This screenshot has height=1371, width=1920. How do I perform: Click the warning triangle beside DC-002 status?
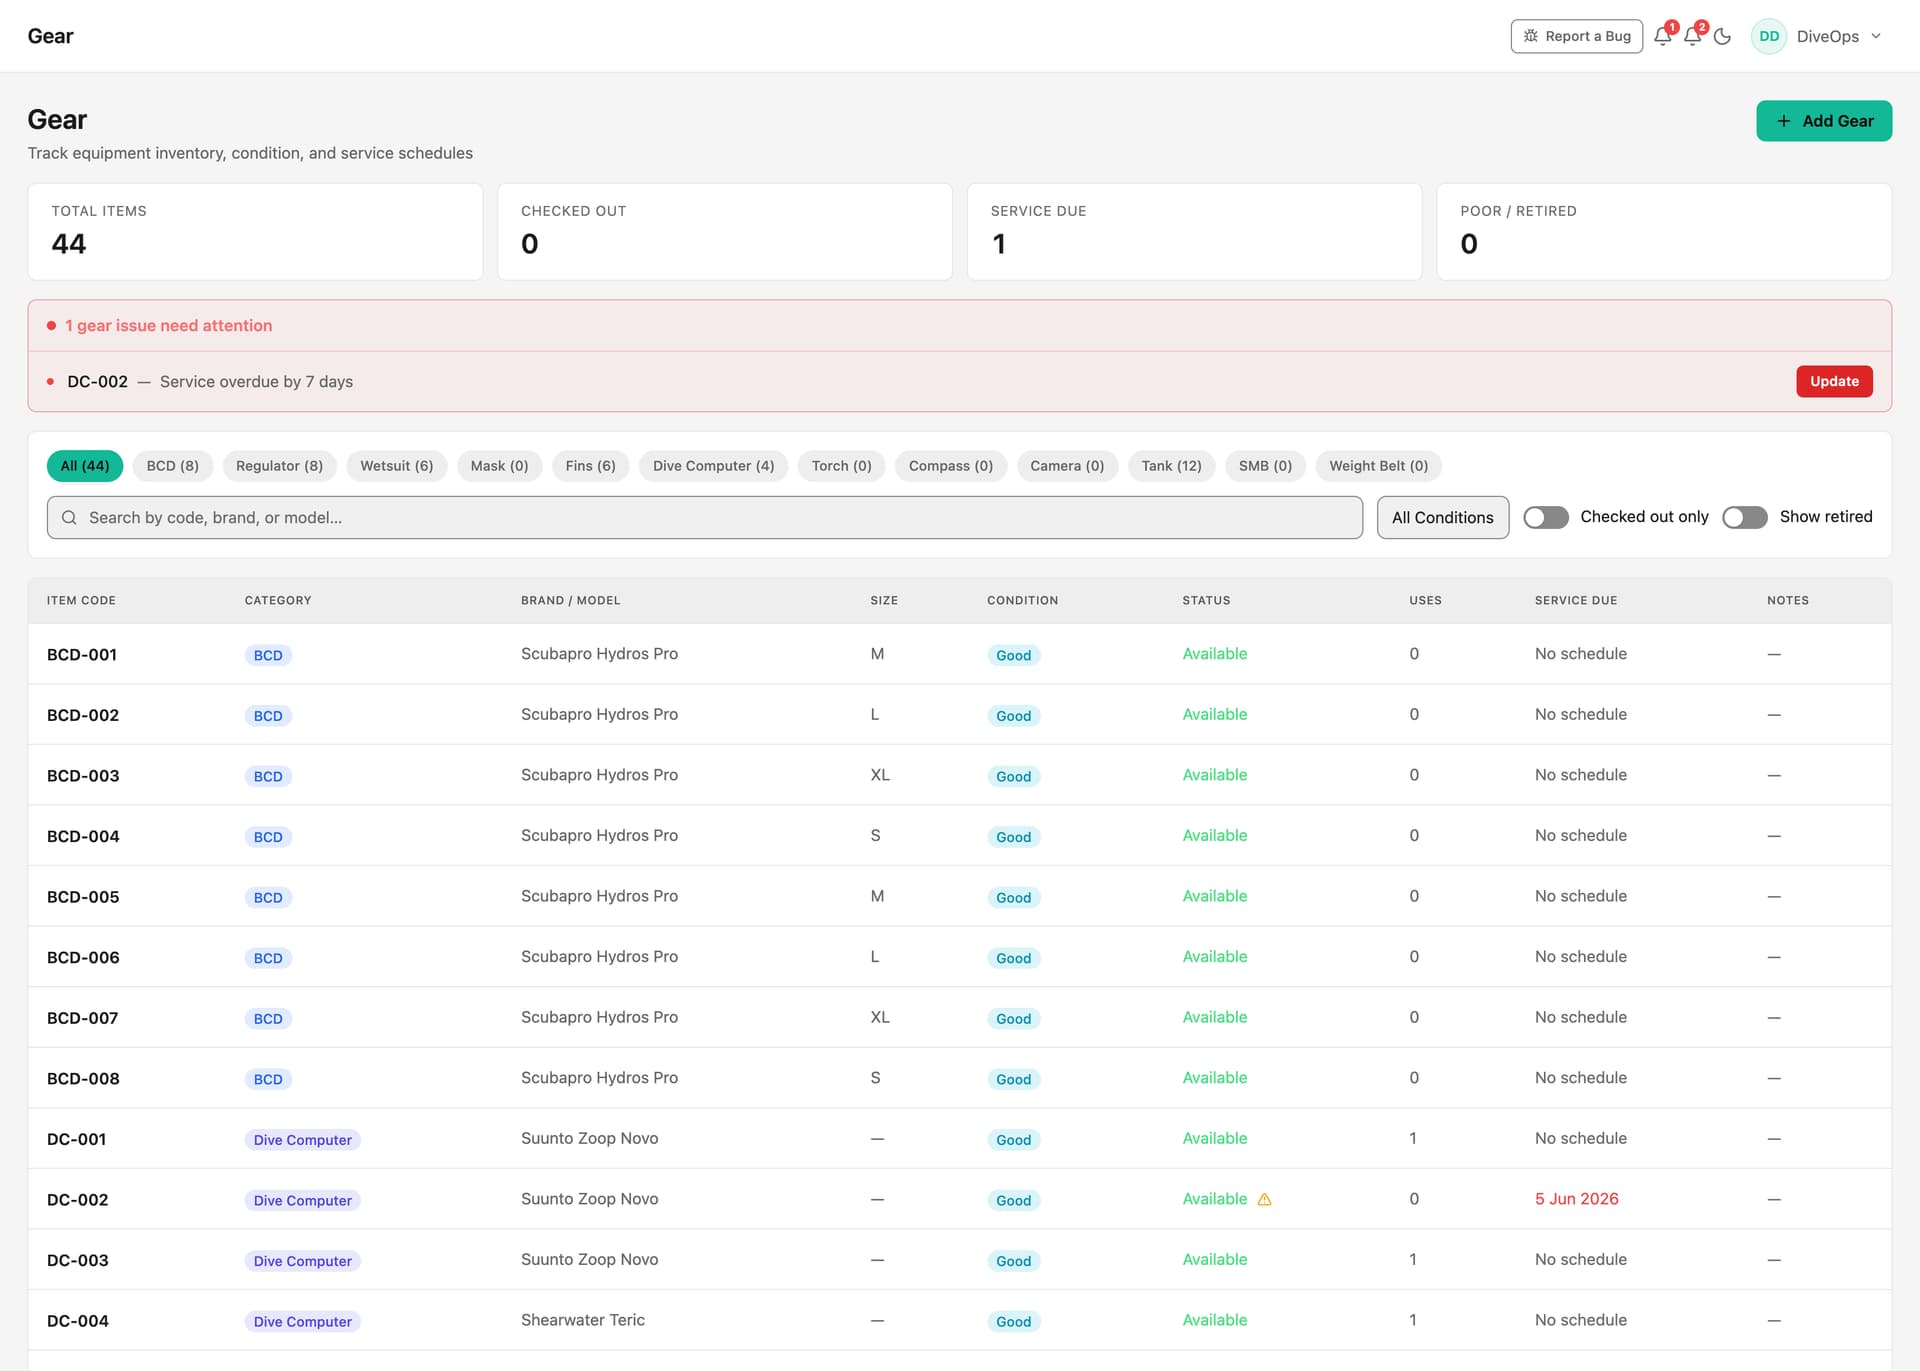tap(1264, 1199)
